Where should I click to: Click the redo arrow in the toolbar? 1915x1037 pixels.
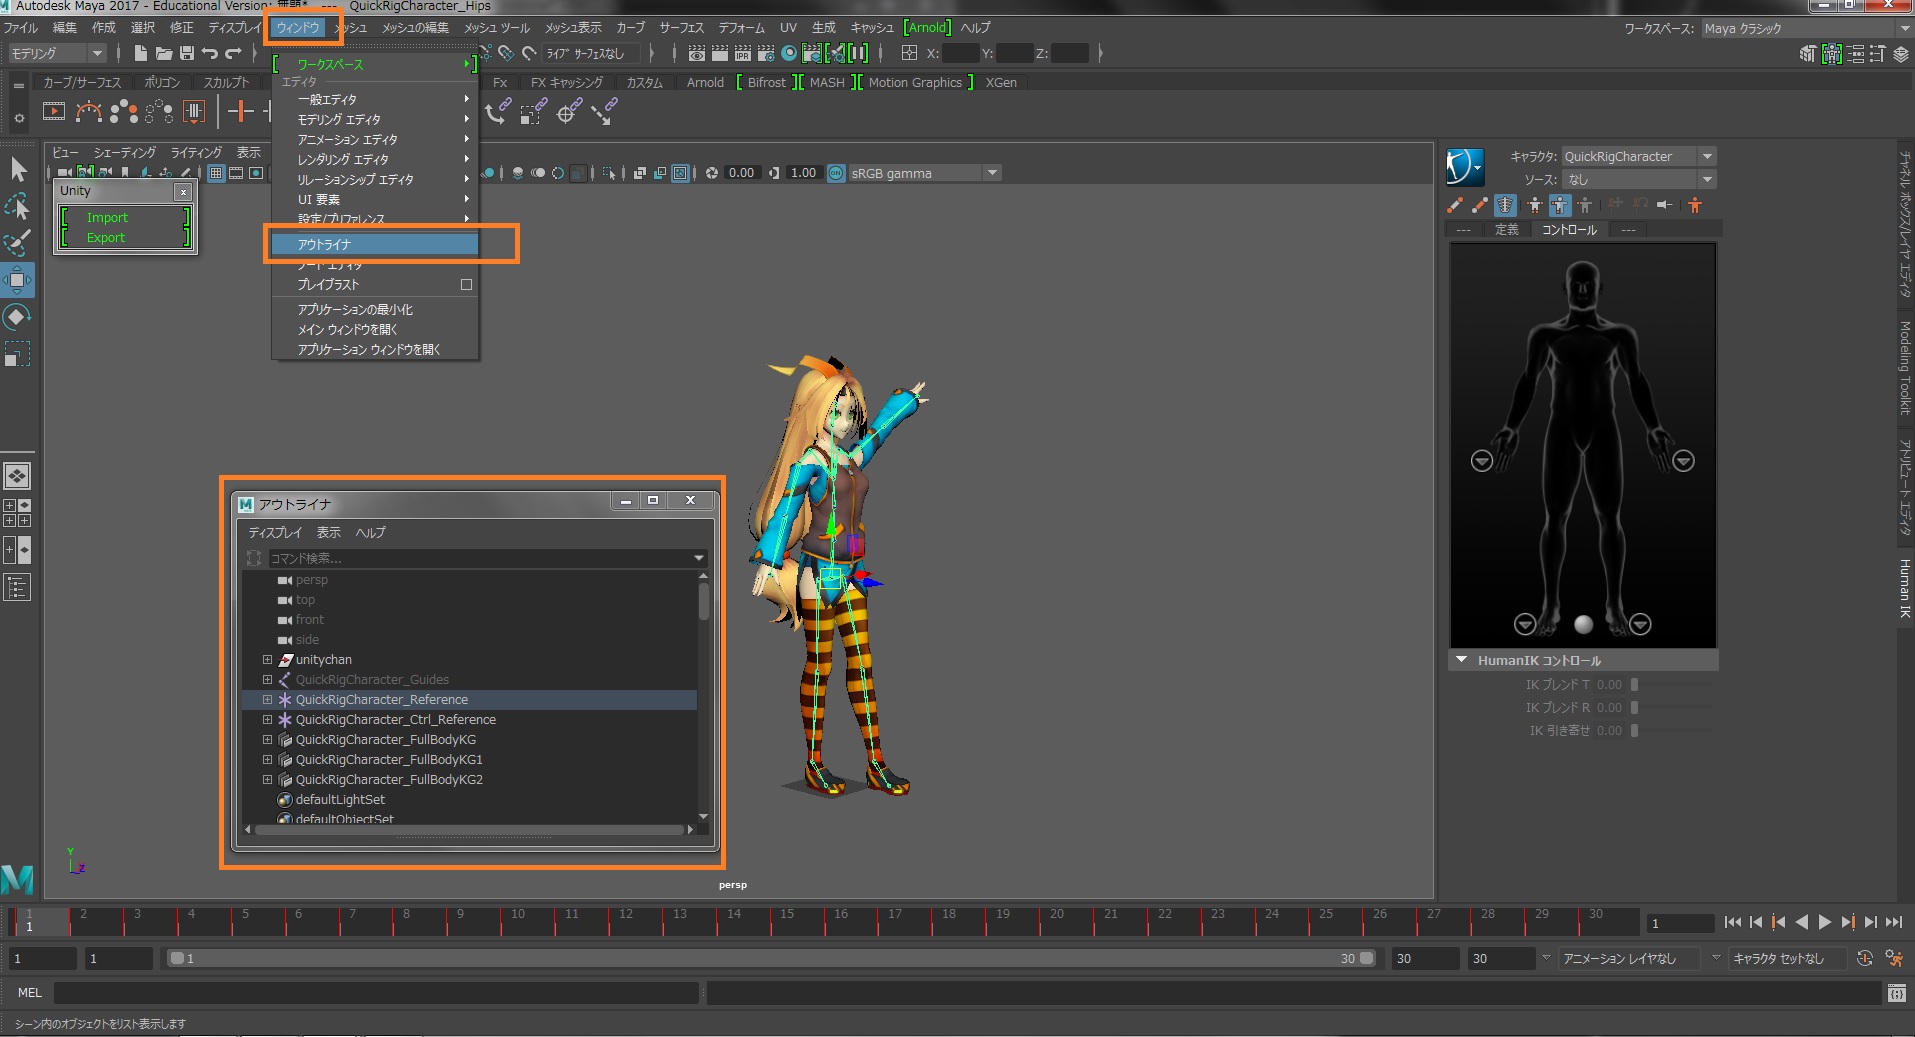tap(233, 53)
